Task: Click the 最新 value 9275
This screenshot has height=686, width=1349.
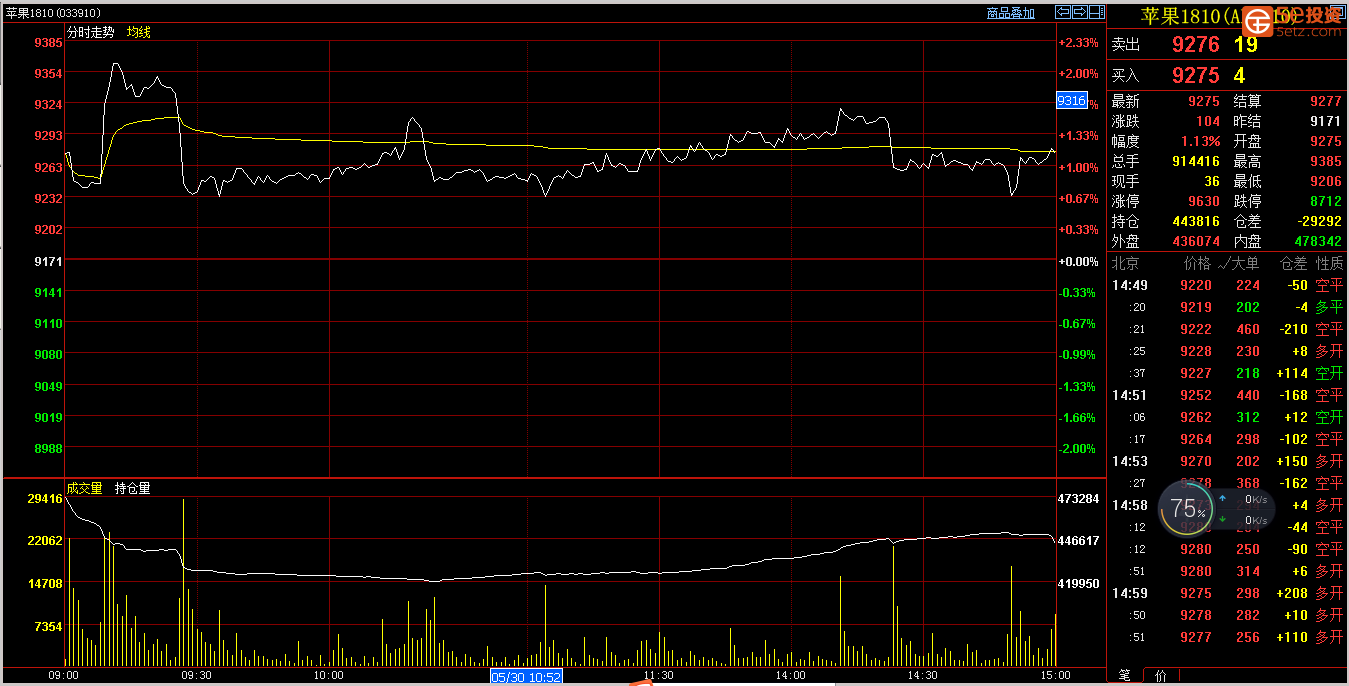Action: (1204, 101)
